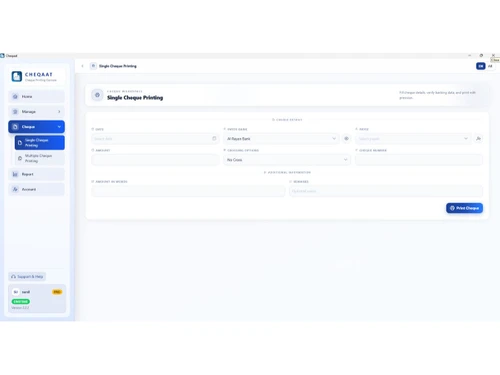Open the Payee select dropdown
500x375 pixels.
pyautogui.click(x=413, y=139)
